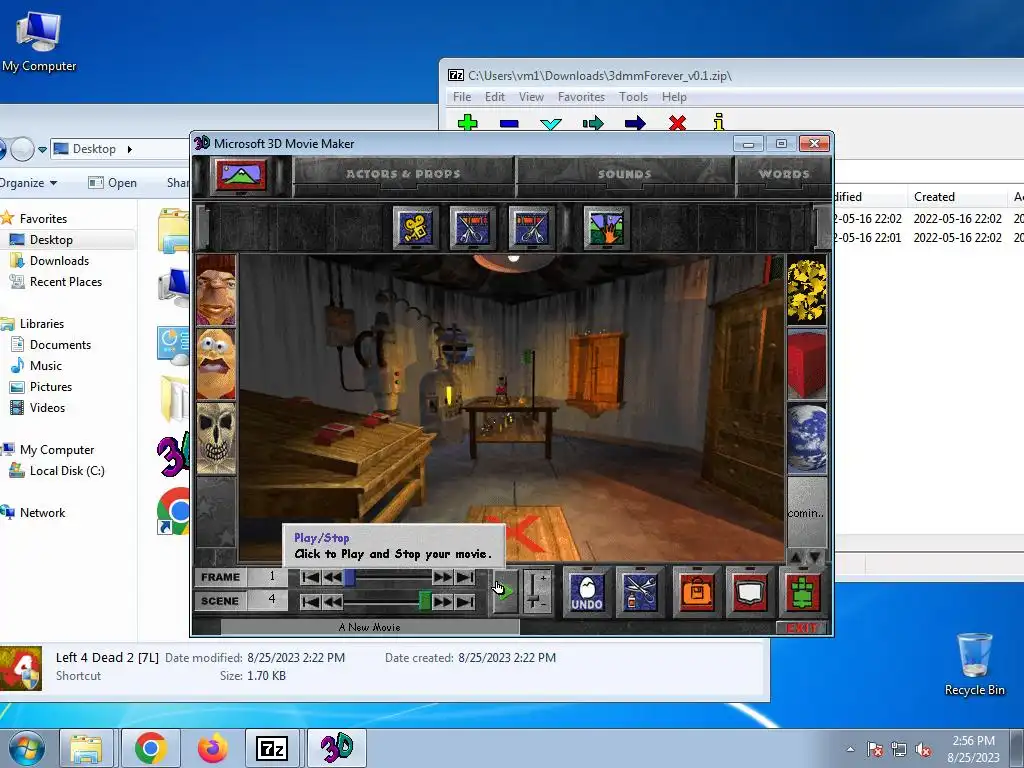Screen dimensions: 1024x768
Task: Click 7-Zip Test checkmark icon
Action: [551, 123]
